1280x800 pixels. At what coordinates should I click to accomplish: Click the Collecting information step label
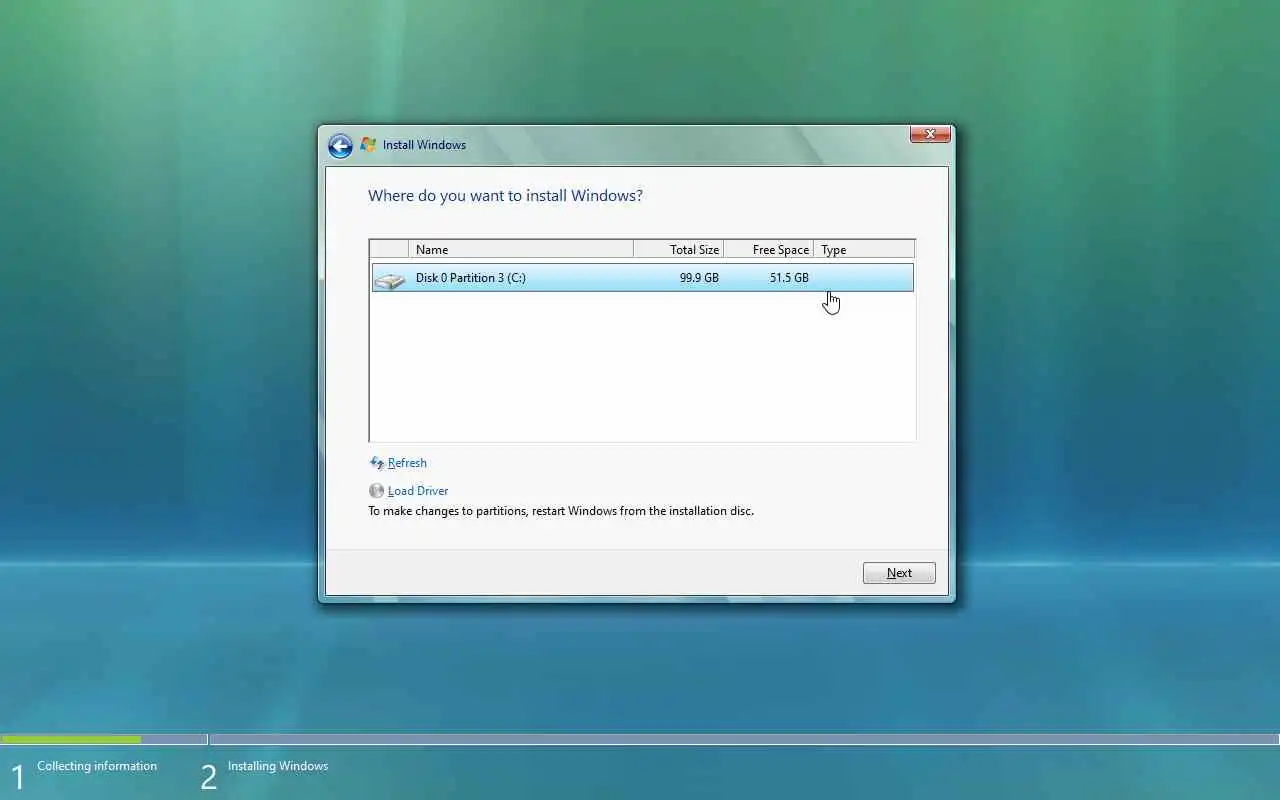pyautogui.click(x=97, y=766)
